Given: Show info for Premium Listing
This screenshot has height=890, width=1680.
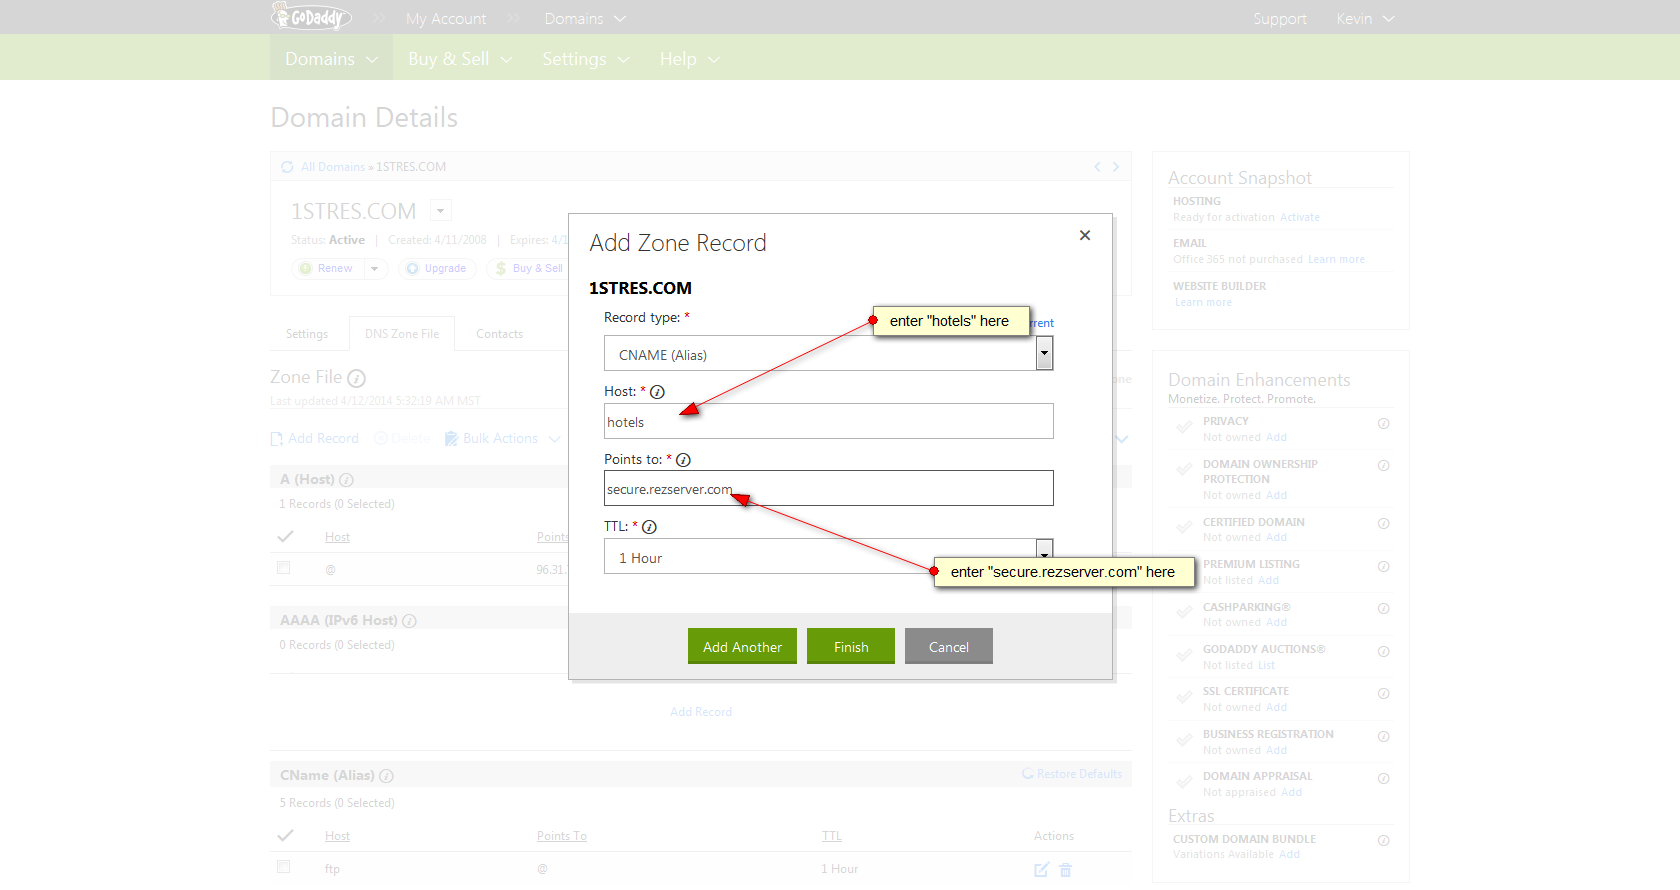Looking at the screenshot, I should pos(1384,566).
